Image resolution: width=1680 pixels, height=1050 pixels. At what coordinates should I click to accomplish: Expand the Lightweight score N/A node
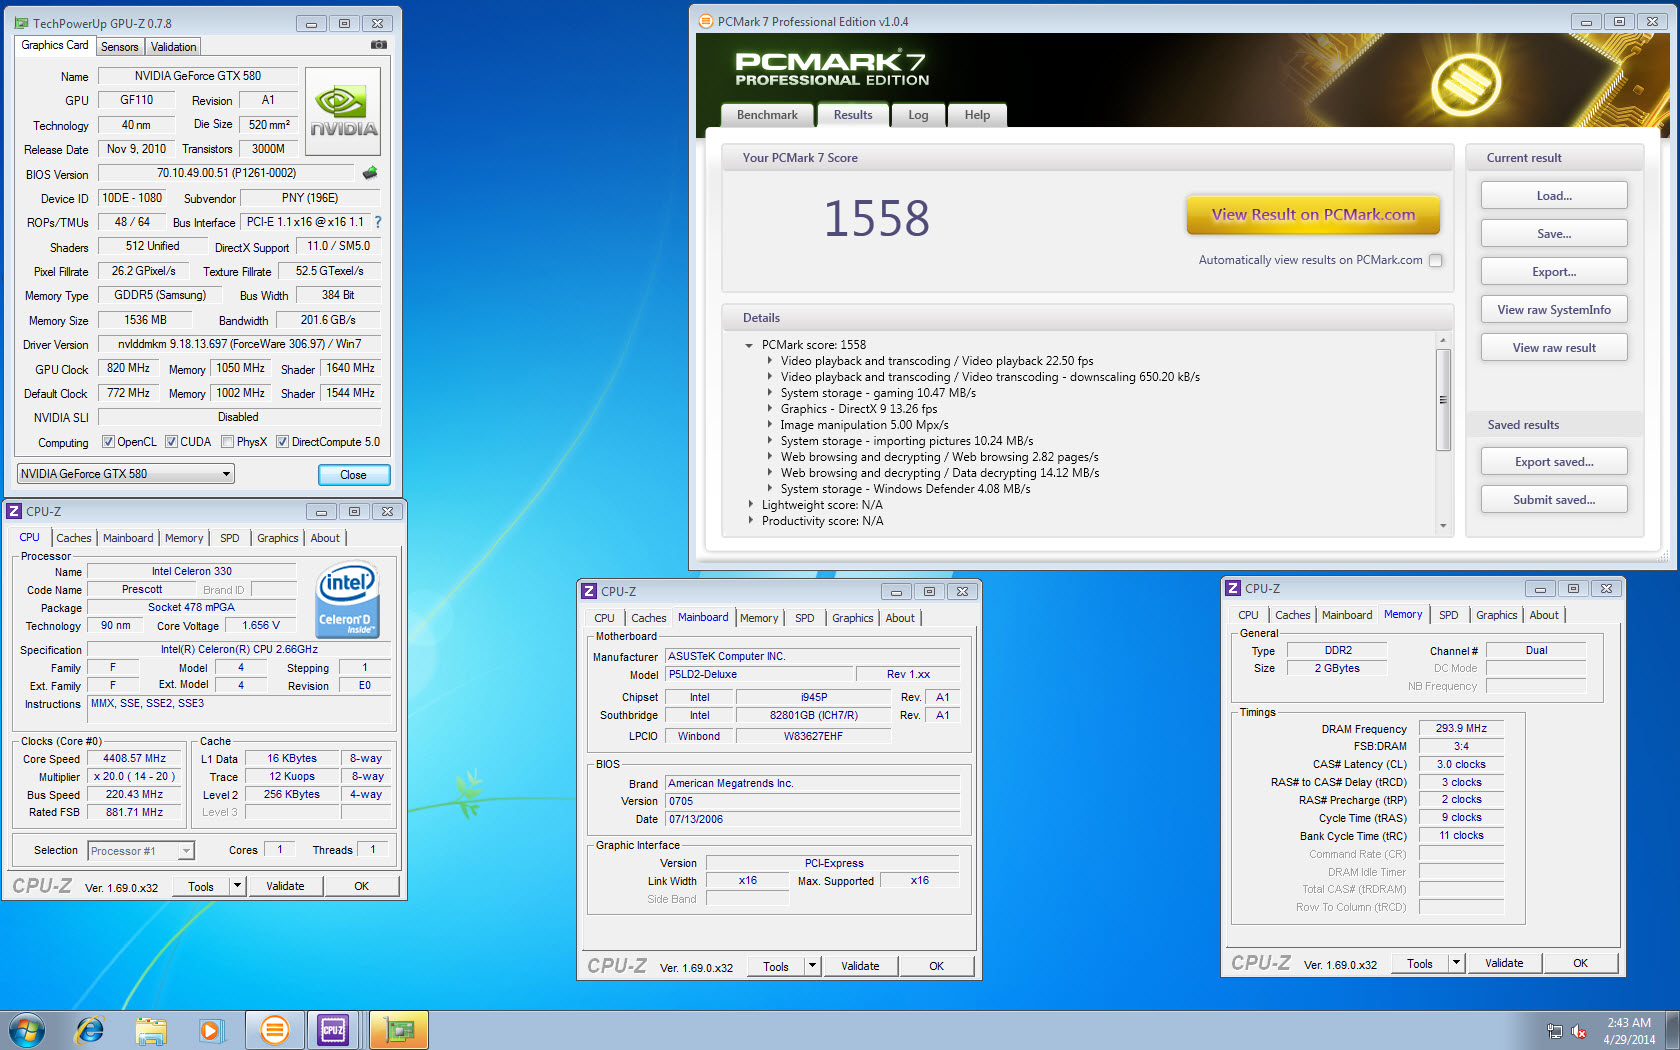pos(750,505)
